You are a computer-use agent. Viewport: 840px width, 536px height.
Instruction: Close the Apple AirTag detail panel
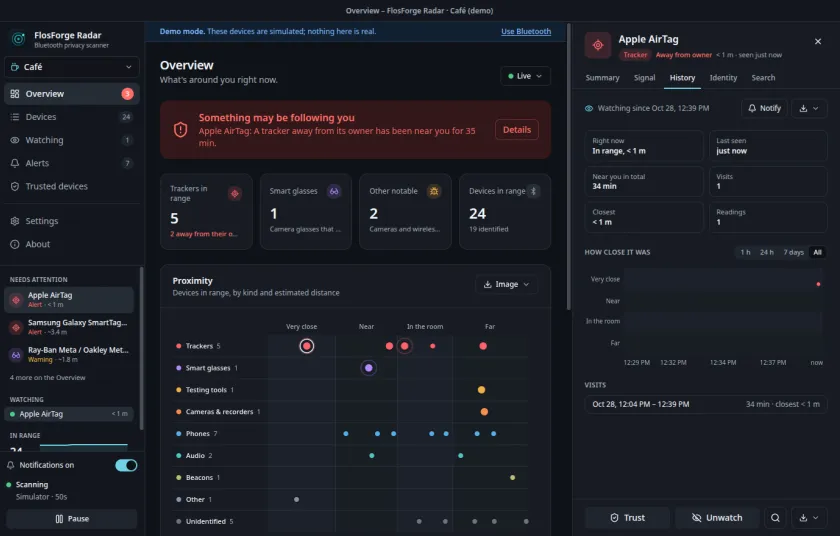818,41
